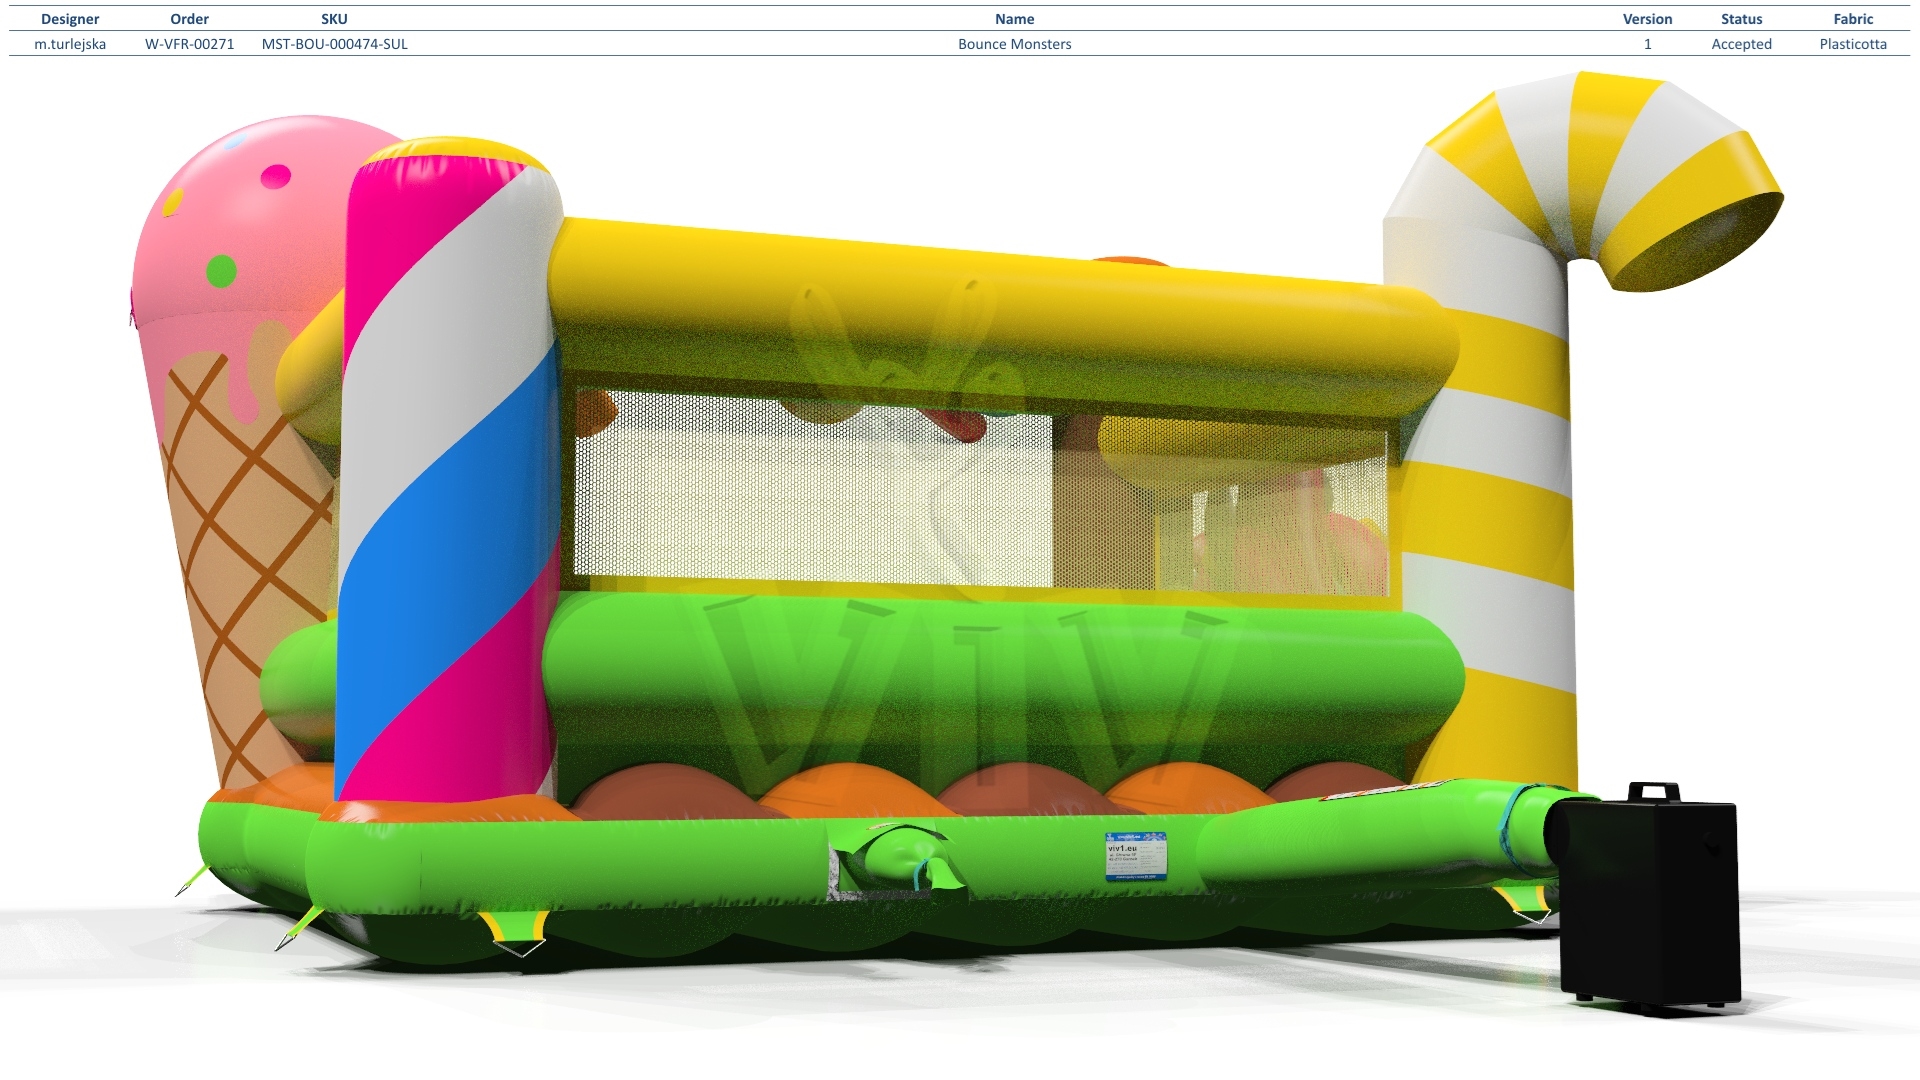Screen dimensions: 1920x1080
Task: Select the Order column header
Action: point(189,19)
